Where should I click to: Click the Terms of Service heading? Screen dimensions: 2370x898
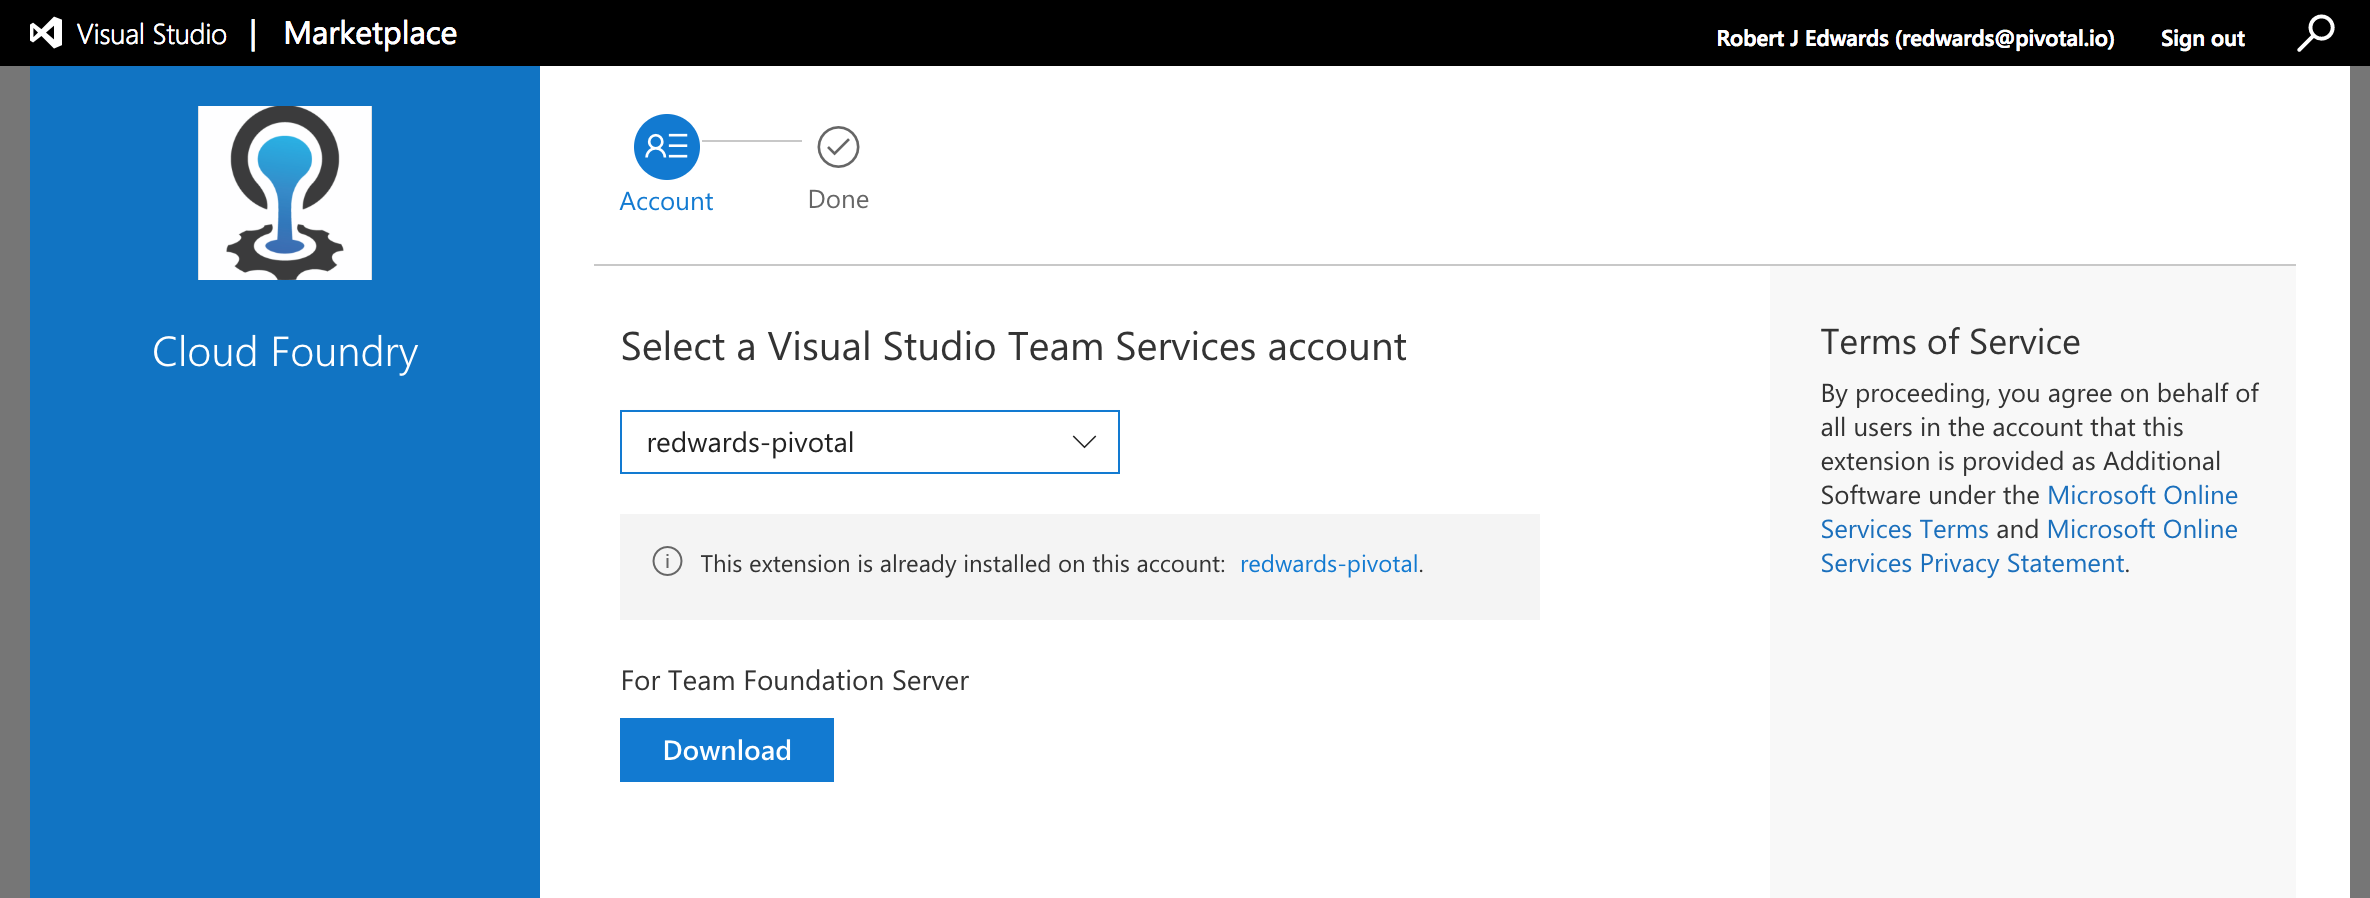tap(1950, 342)
